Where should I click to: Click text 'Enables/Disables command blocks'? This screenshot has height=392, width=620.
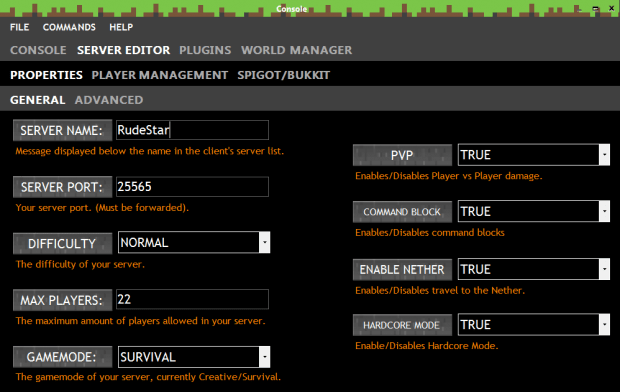coord(430,233)
